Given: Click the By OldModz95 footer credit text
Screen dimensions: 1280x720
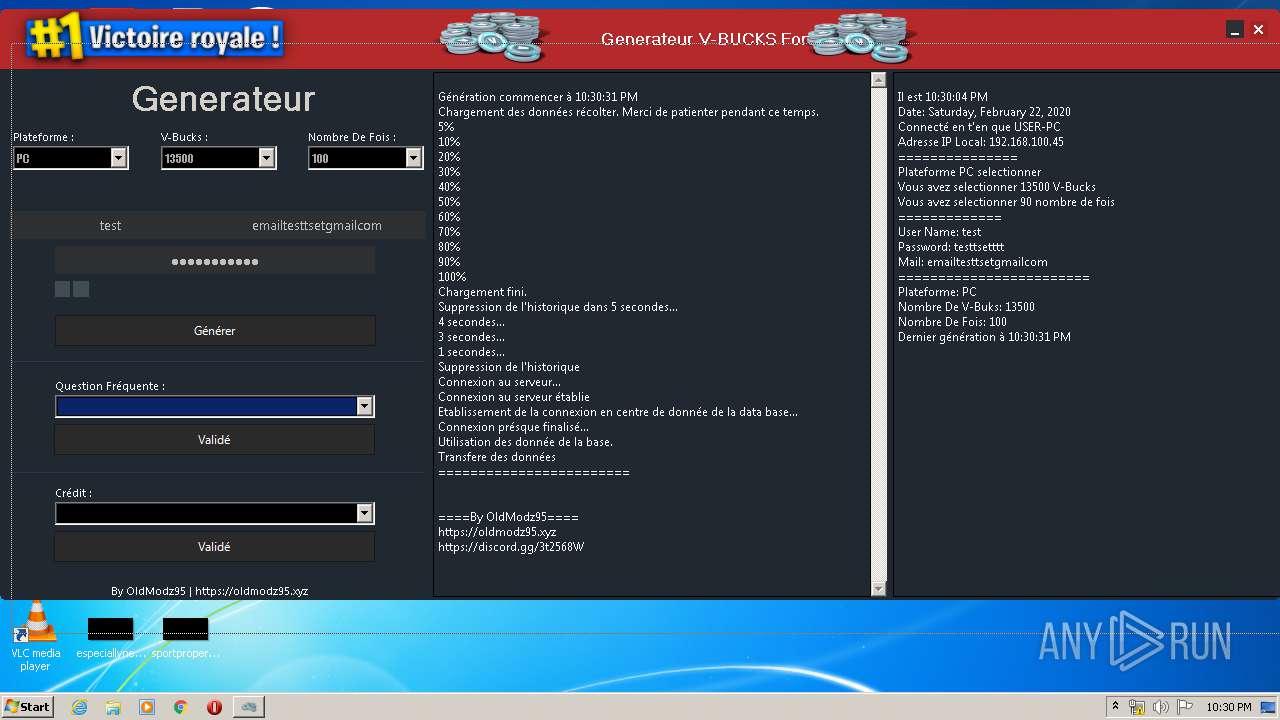Looking at the screenshot, I should (210, 591).
